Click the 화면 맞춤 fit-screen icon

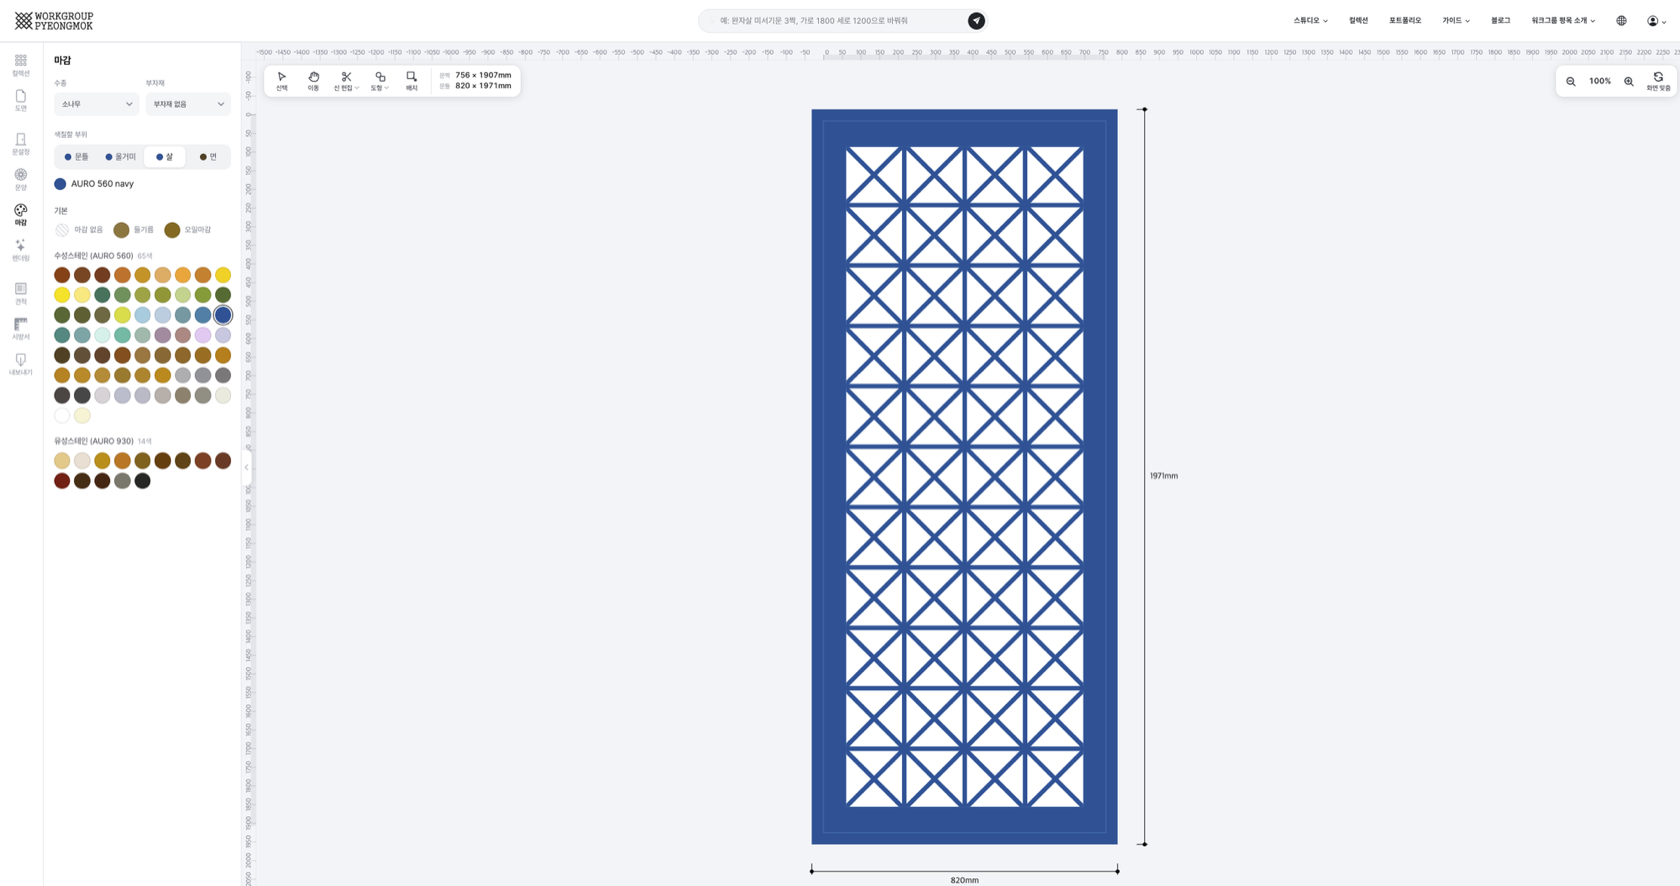click(x=1658, y=81)
